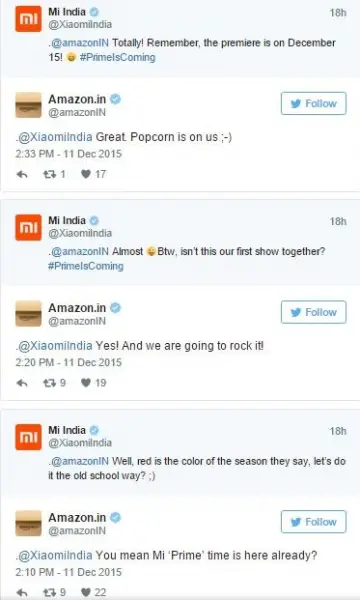Image resolution: width=360 pixels, height=600 pixels.
Task: Reply to the "Popcorn is on us" tweet
Action: tap(22, 174)
